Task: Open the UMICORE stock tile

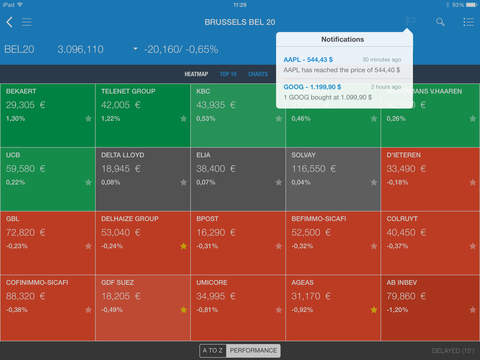Action: pos(238,308)
